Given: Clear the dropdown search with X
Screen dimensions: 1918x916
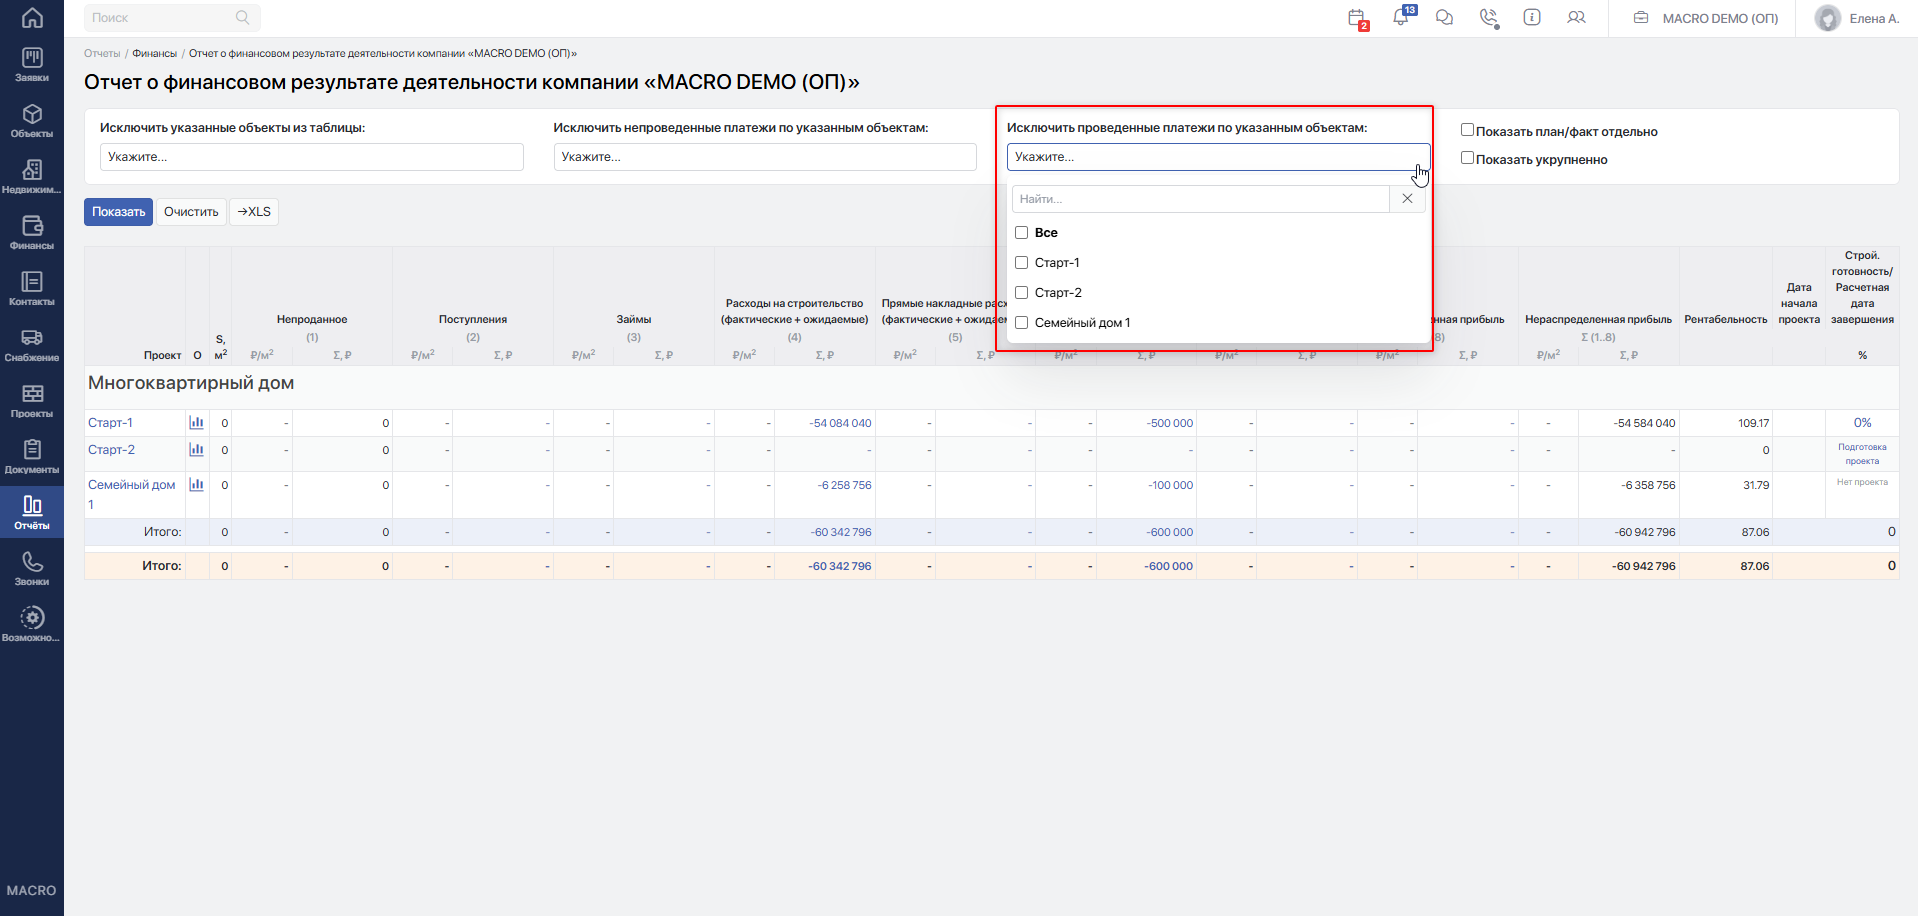Looking at the screenshot, I should click(1407, 199).
